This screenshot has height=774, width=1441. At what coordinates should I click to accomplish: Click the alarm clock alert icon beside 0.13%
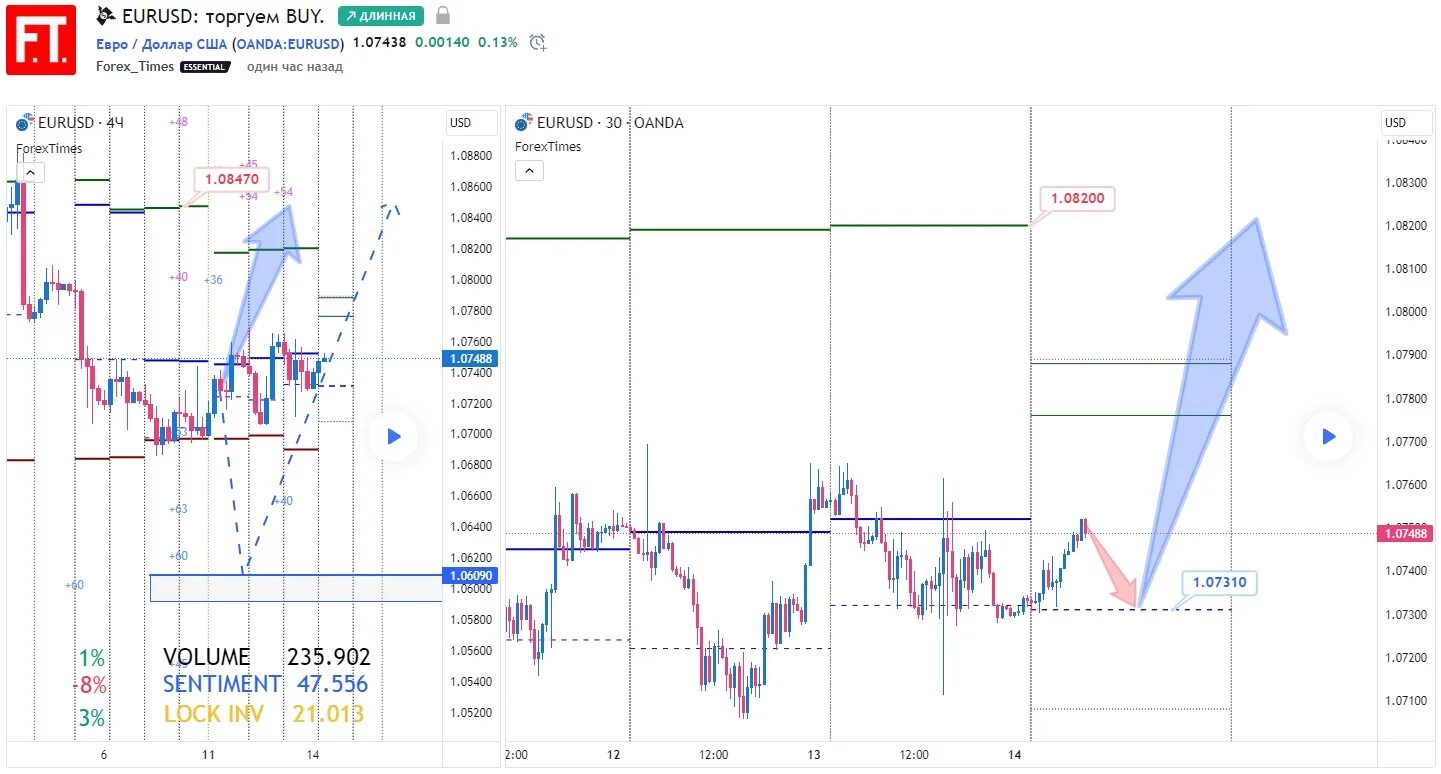538,42
